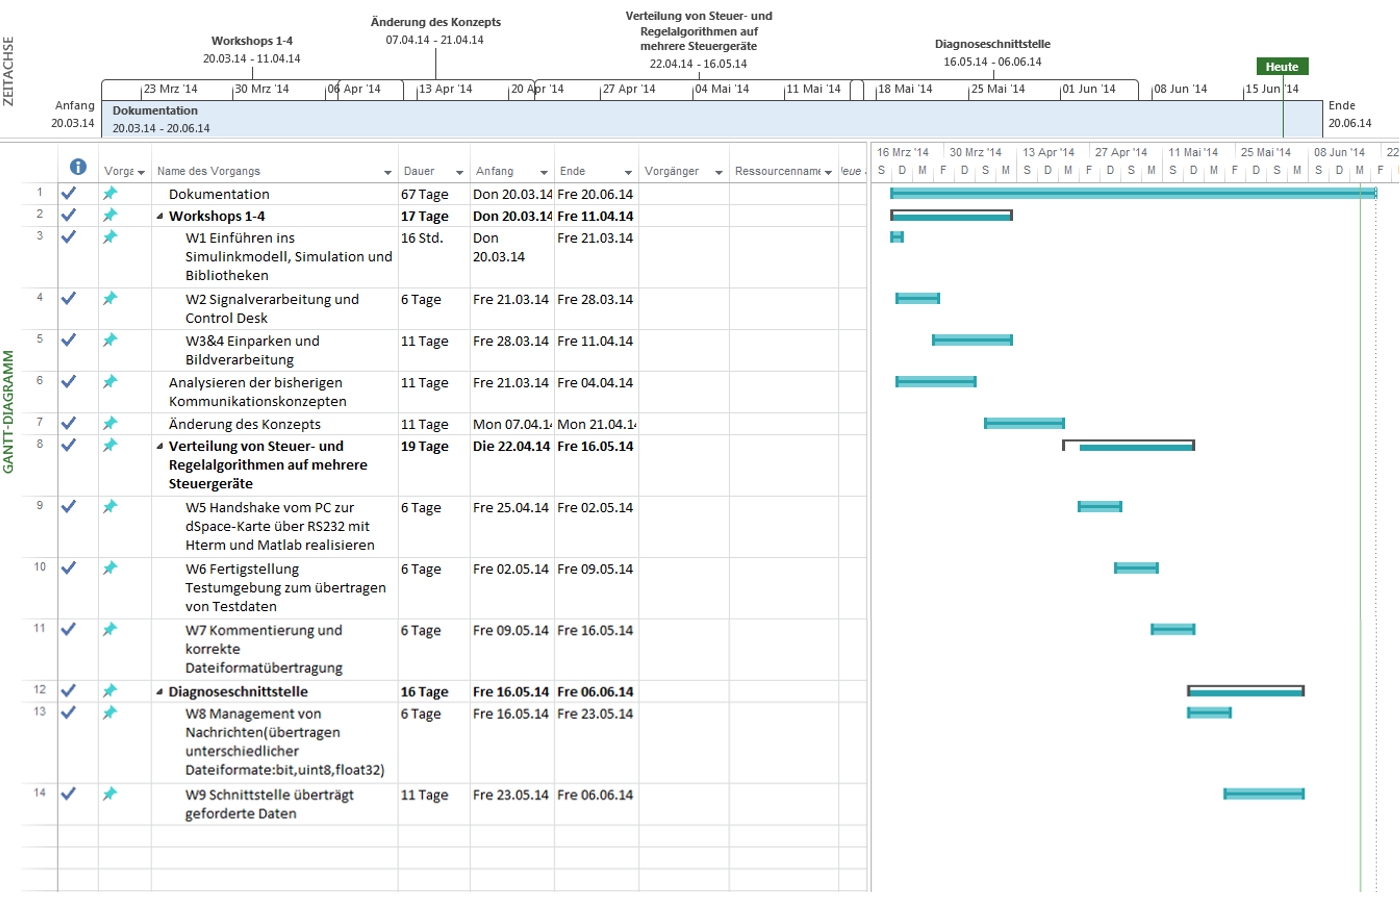Click the Heute marker on the timeline
This screenshot has height=900, width=1400.
coord(1281,67)
